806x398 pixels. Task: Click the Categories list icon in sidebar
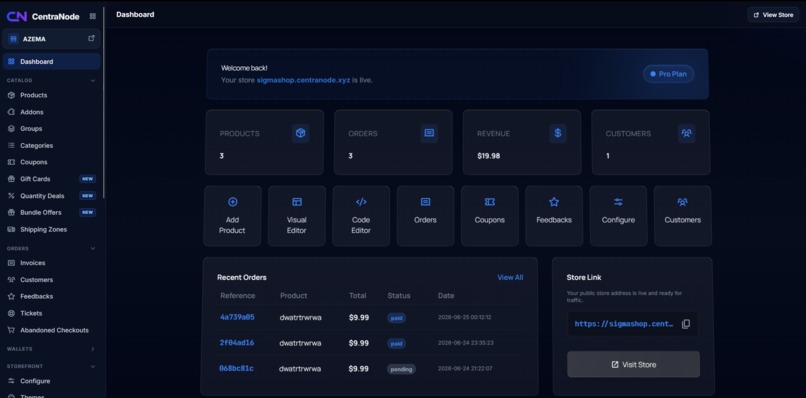(x=11, y=146)
